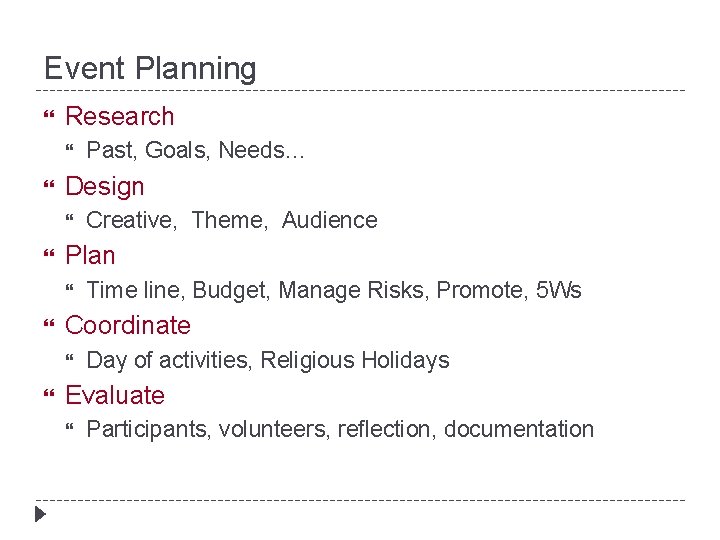Screen dimensions: 720x540
Task: Click the Evaluate heading text
Action: (x=114, y=396)
